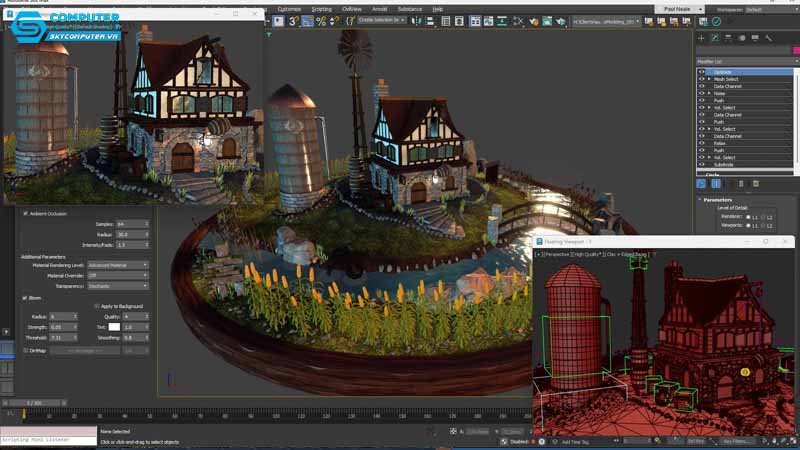Click the Percent Snap toolbar icon

tap(321, 21)
